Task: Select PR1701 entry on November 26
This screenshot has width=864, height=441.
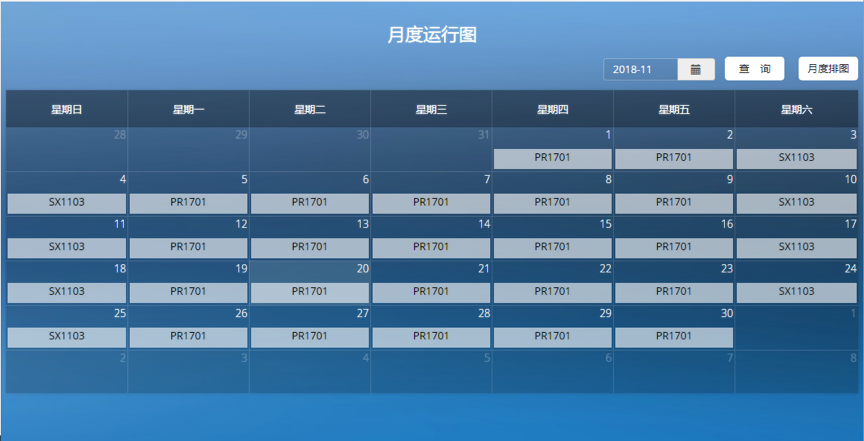Action: 188,337
